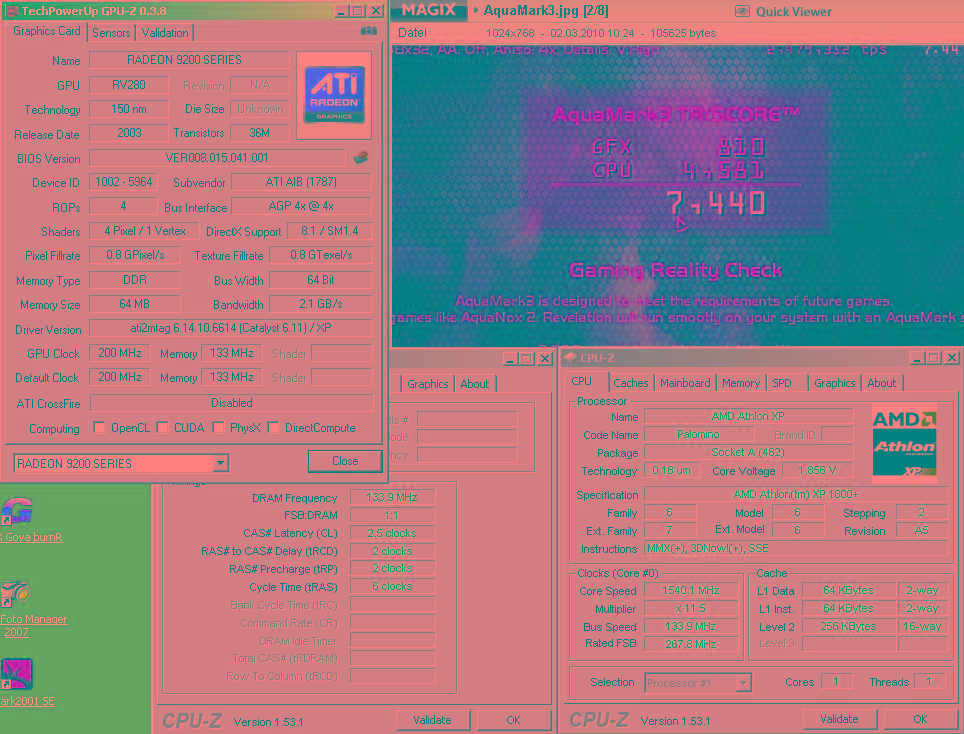The image size is (964, 734).
Task: Open the Memory tab in right CPU-Z
Action: (741, 383)
